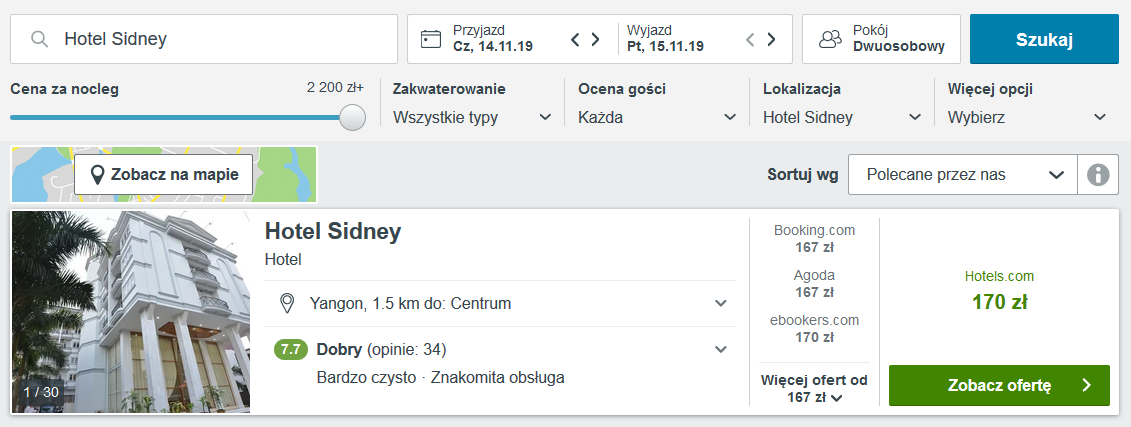
Task: Open the Ocena gości filter dropdown
Action: pyautogui.click(x=657, y=117)
